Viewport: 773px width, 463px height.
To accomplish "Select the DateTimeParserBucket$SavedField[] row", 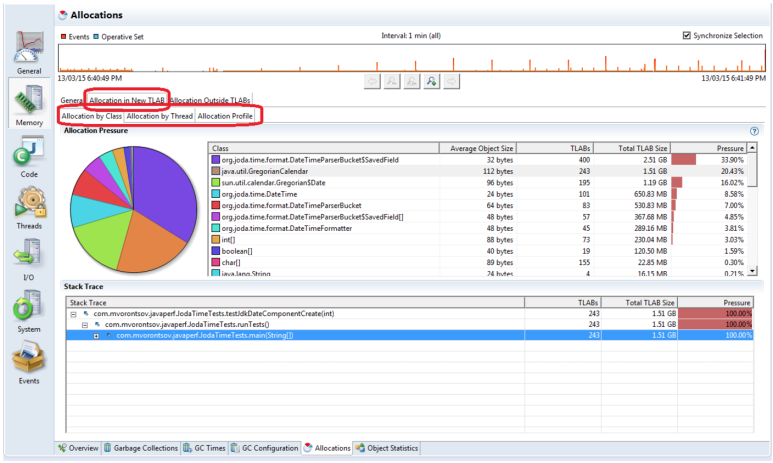I will pyautogui.click(x=478, y=217).
